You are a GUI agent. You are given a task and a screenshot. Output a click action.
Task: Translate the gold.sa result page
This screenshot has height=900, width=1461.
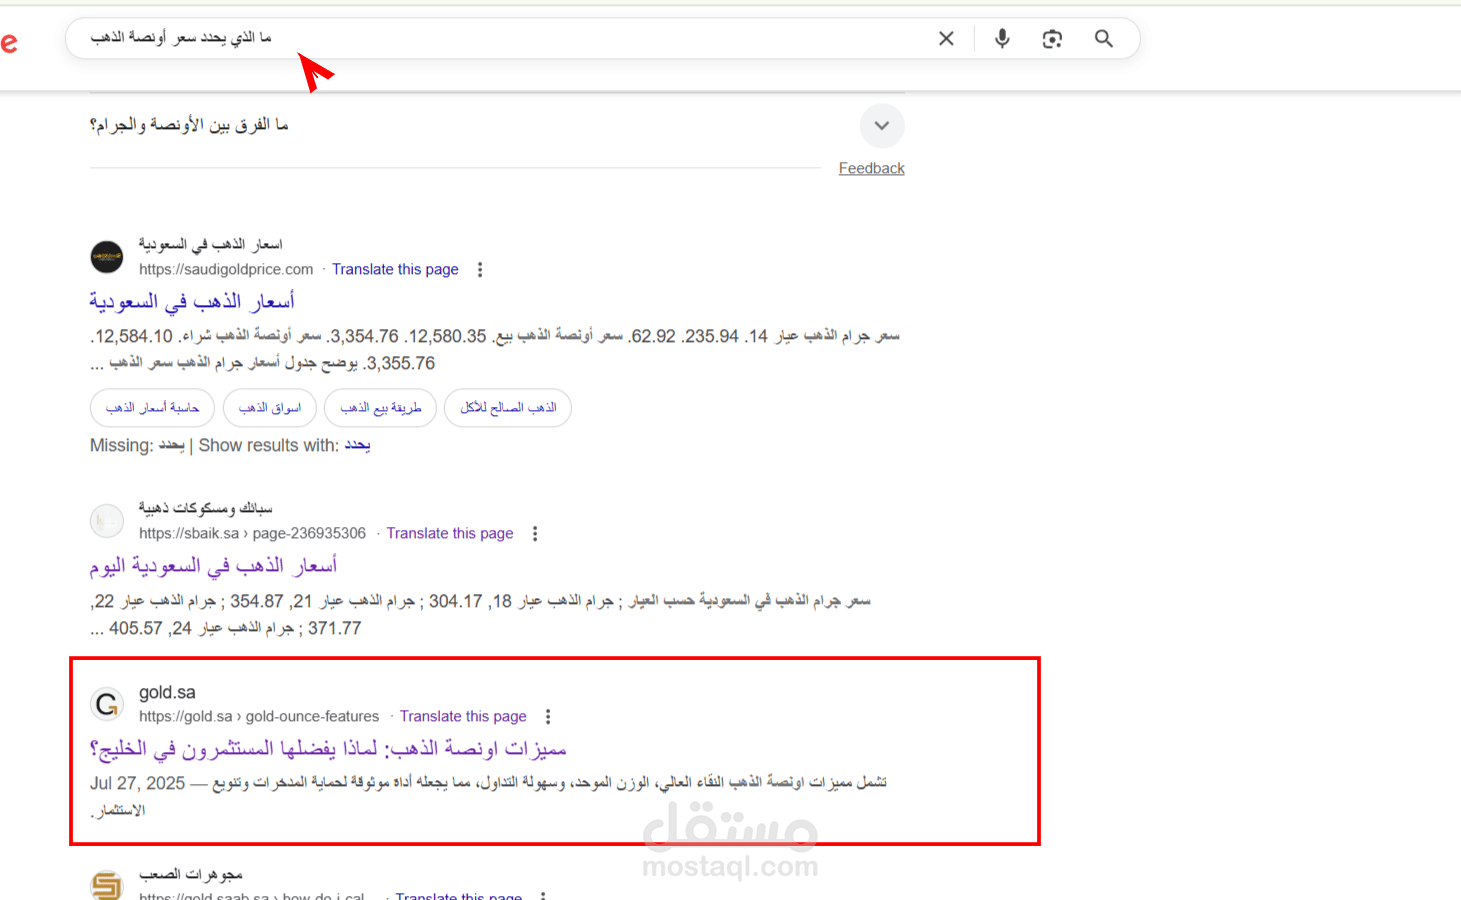pyautogui.click(x=463, y=716)
